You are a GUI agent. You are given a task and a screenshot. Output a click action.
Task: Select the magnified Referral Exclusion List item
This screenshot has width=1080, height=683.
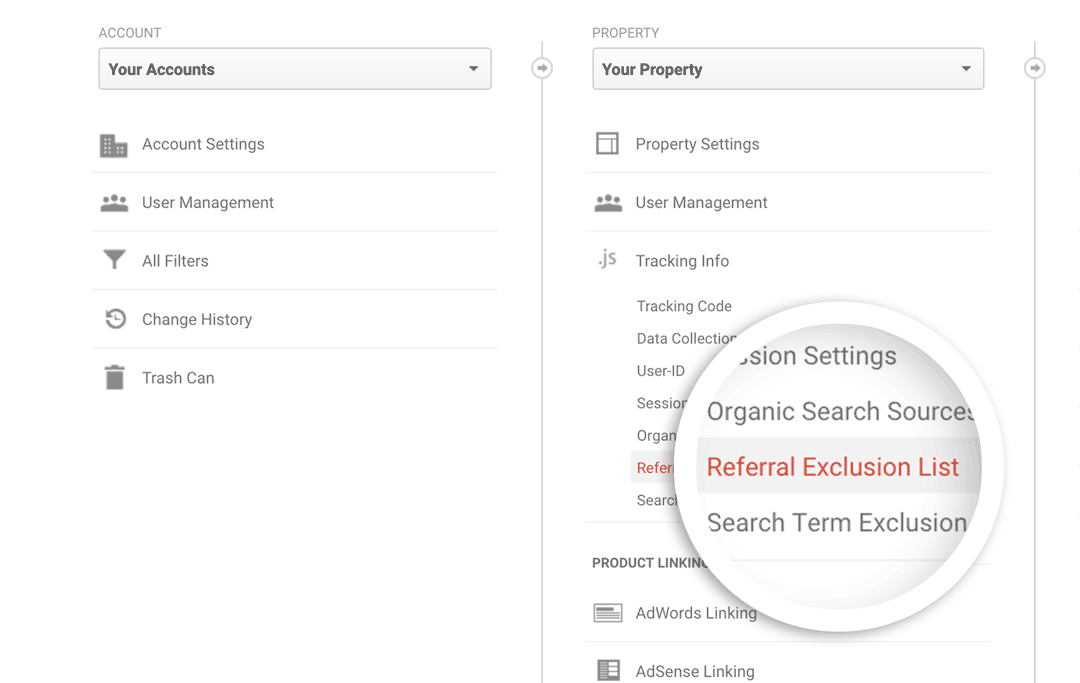[833, 467]
